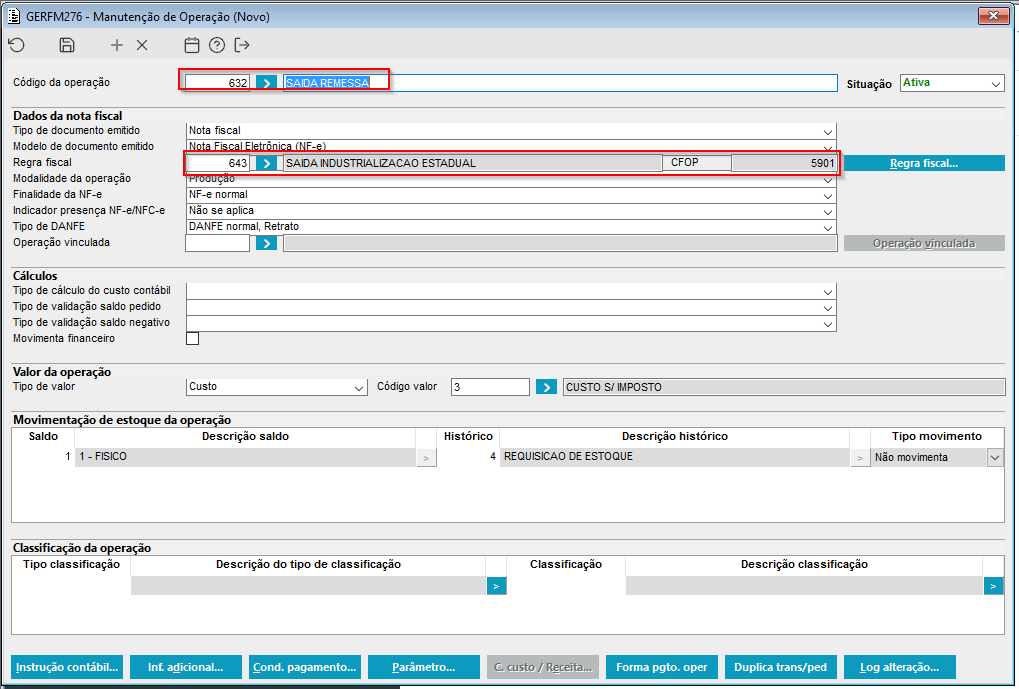Open the Inf. adicional... button
1019x689 pixels.
[x=186, y=667]
